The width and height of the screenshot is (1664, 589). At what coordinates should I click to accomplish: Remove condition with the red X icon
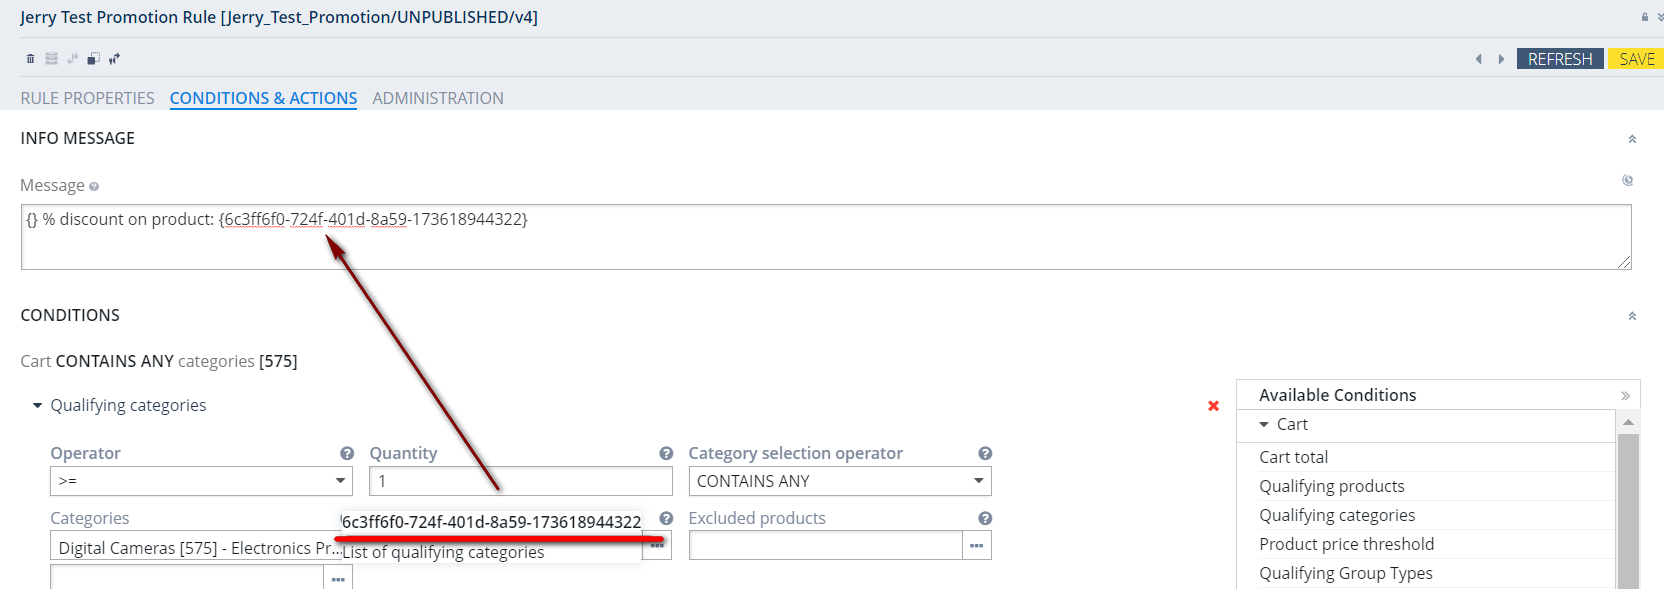click(x=1213, y=406)
